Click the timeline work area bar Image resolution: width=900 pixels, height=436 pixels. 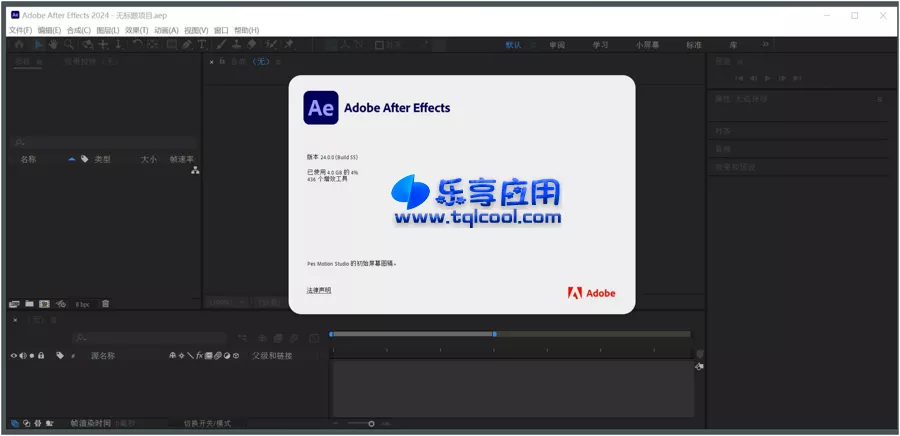pos(412,334)
